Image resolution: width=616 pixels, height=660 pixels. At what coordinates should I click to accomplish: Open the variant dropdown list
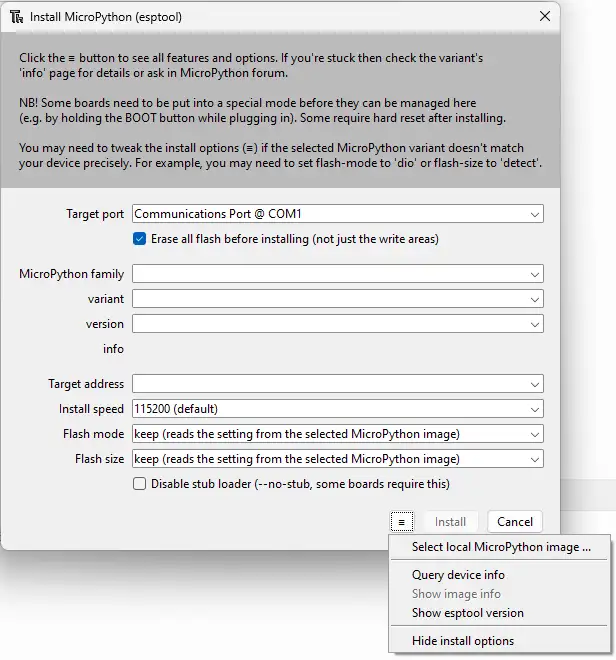pos(338,299)
